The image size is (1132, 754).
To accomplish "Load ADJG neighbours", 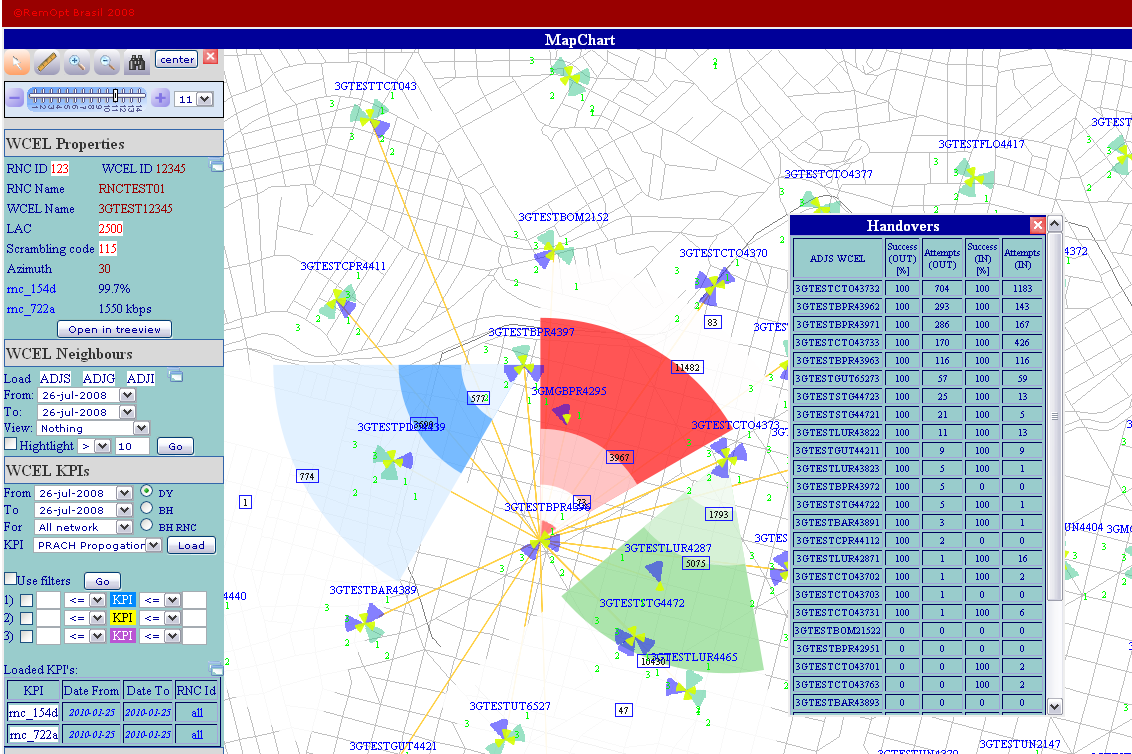I will coord(98,378).
